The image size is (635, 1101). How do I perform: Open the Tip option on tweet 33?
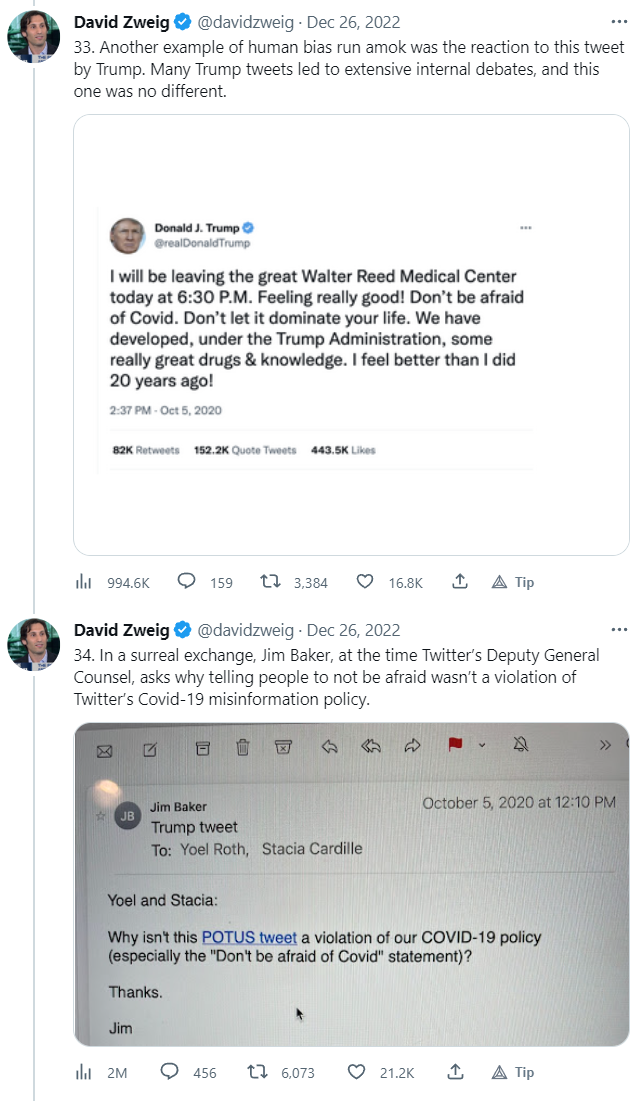tap(514, 582)
